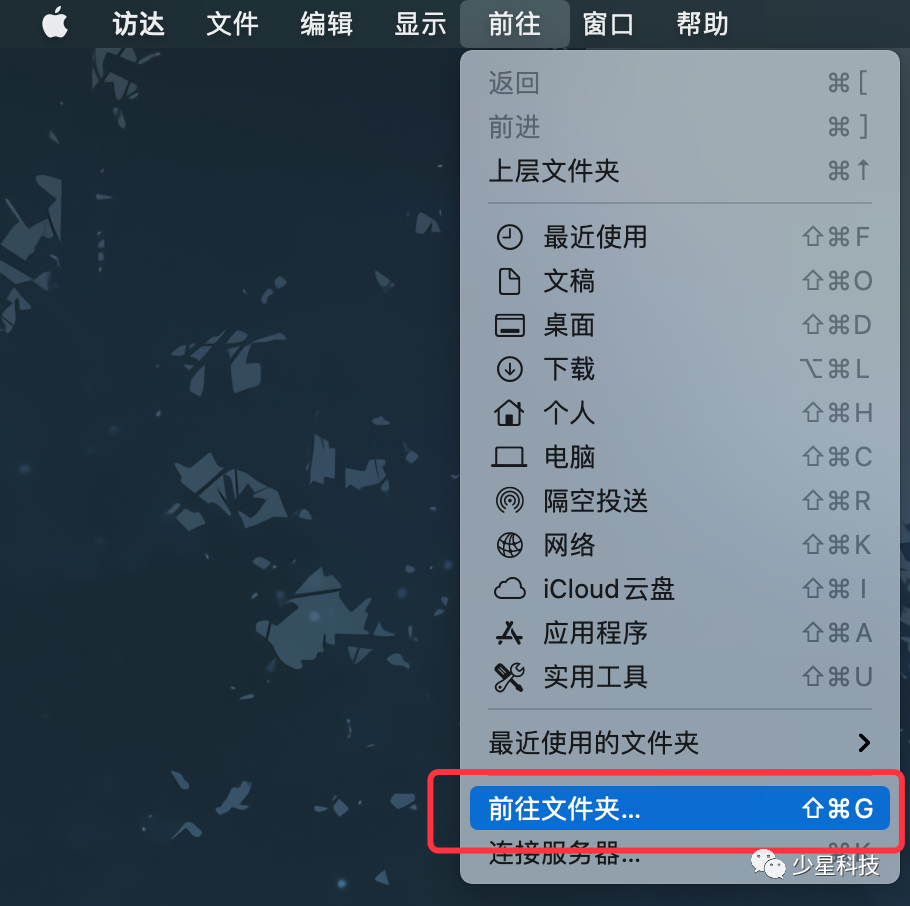Click the 实用工具 tools icon

click(509, 677)
